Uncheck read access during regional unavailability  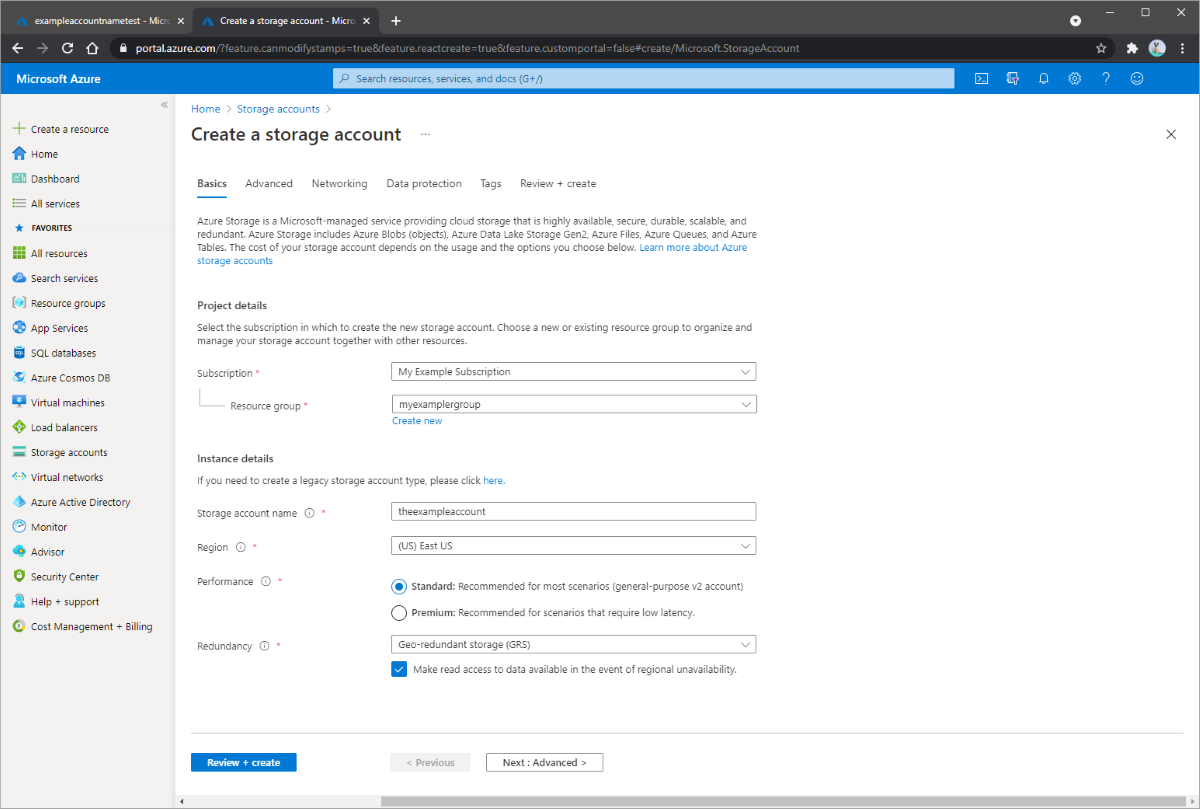[x=399, y=668]
